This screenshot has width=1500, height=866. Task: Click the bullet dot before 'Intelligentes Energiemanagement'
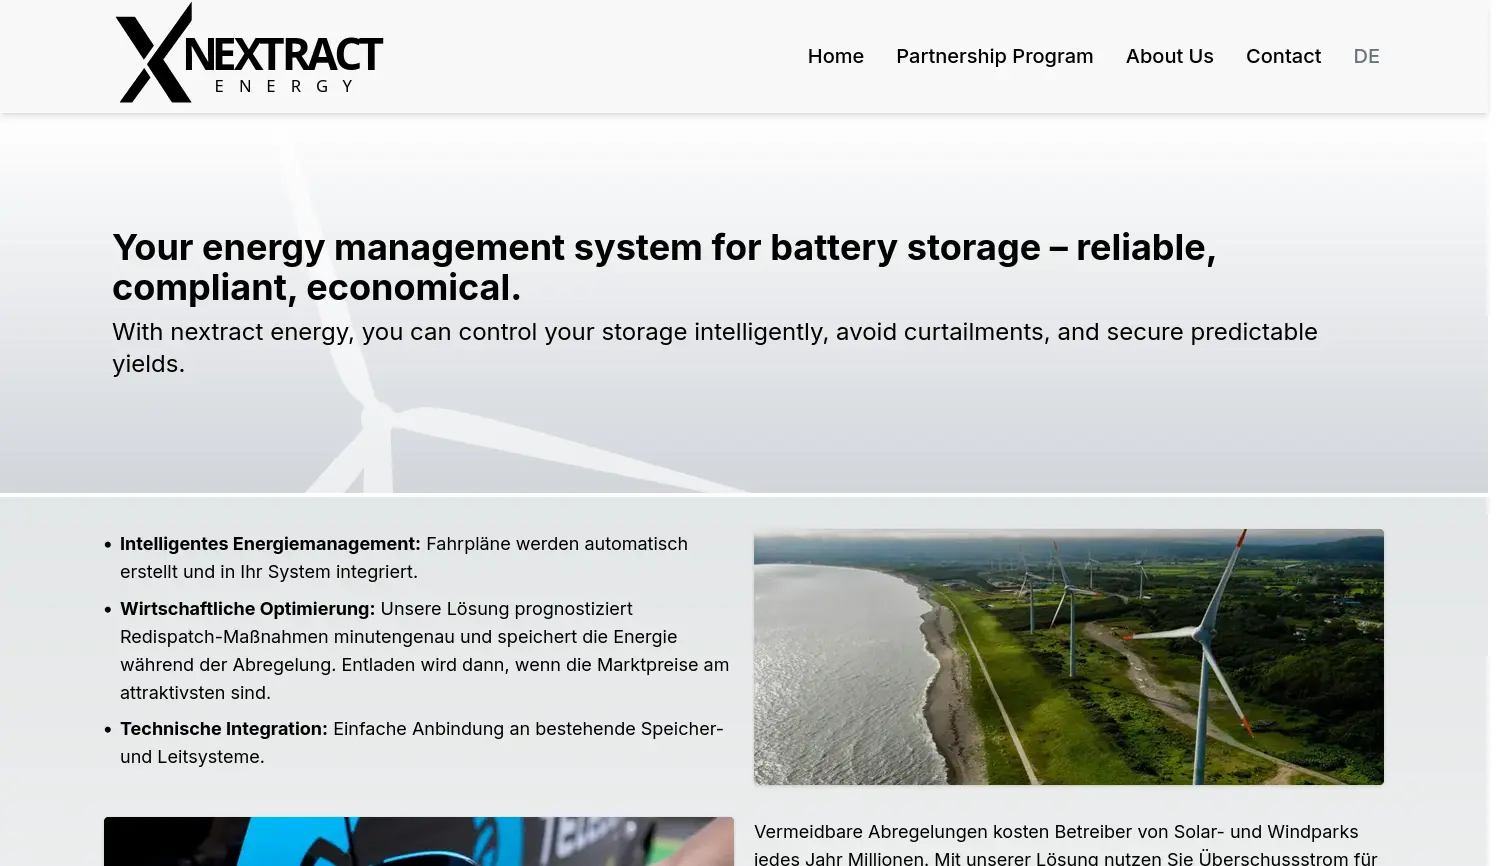tap(108, 545)
